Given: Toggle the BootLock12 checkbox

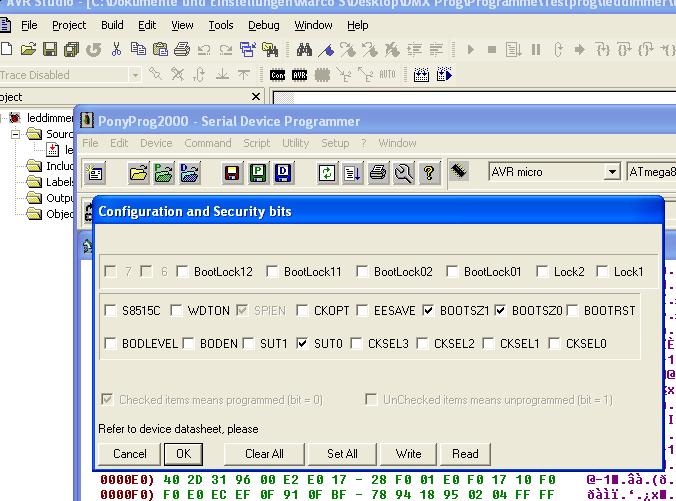Looking at the screenshot, I should [182, 272].
